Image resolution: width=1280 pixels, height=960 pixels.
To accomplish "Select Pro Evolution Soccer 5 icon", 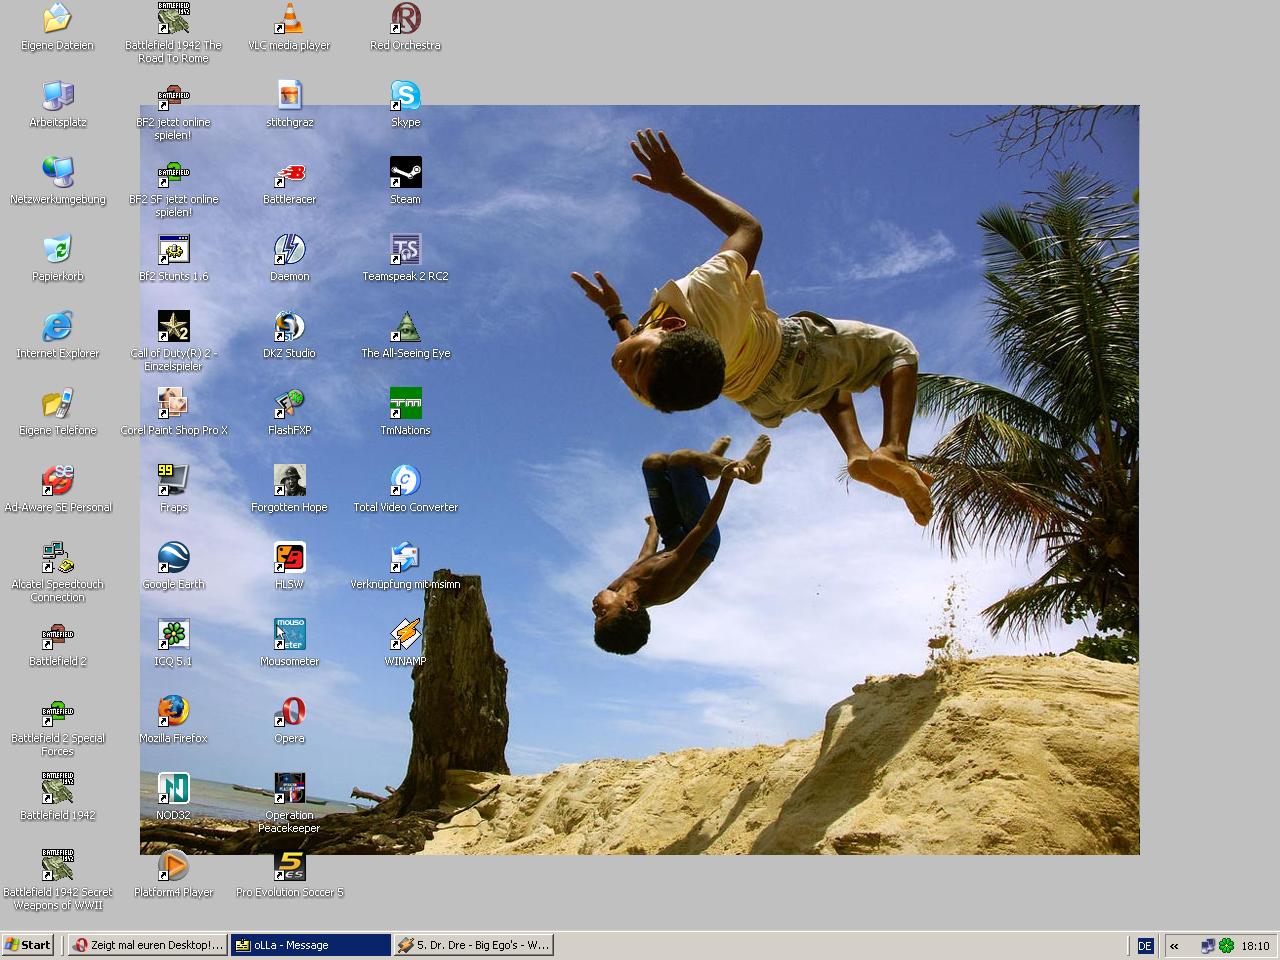I will pos(290,865).
